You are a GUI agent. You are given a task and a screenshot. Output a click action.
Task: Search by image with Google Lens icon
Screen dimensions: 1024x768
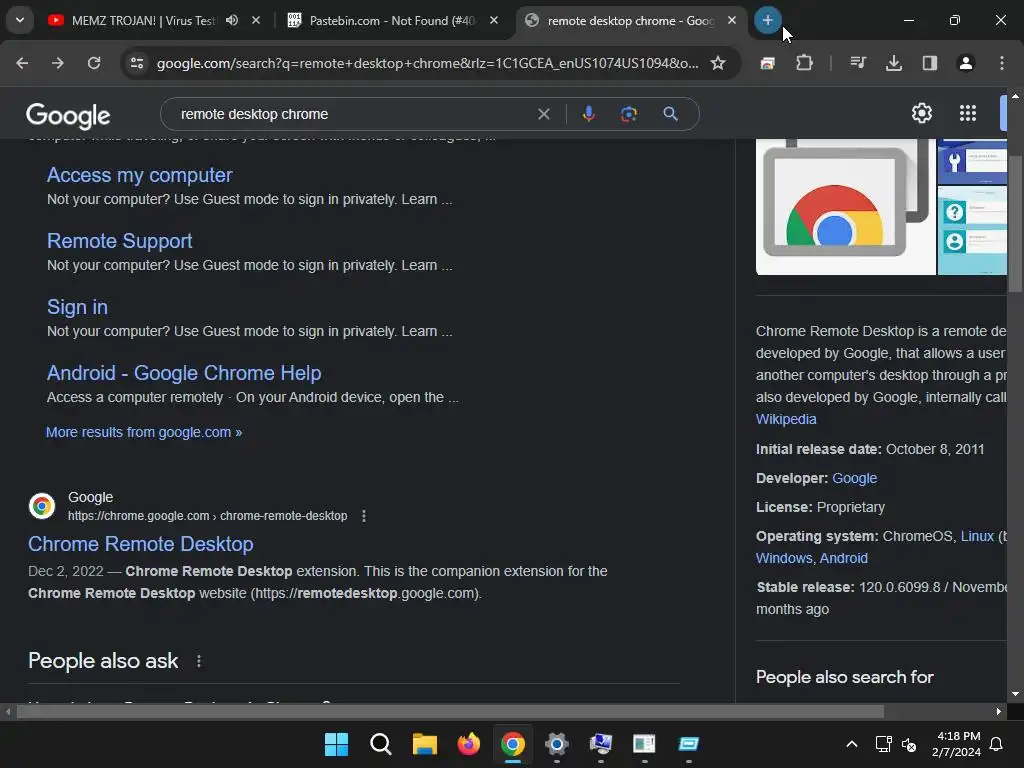(x=628, y=114)
